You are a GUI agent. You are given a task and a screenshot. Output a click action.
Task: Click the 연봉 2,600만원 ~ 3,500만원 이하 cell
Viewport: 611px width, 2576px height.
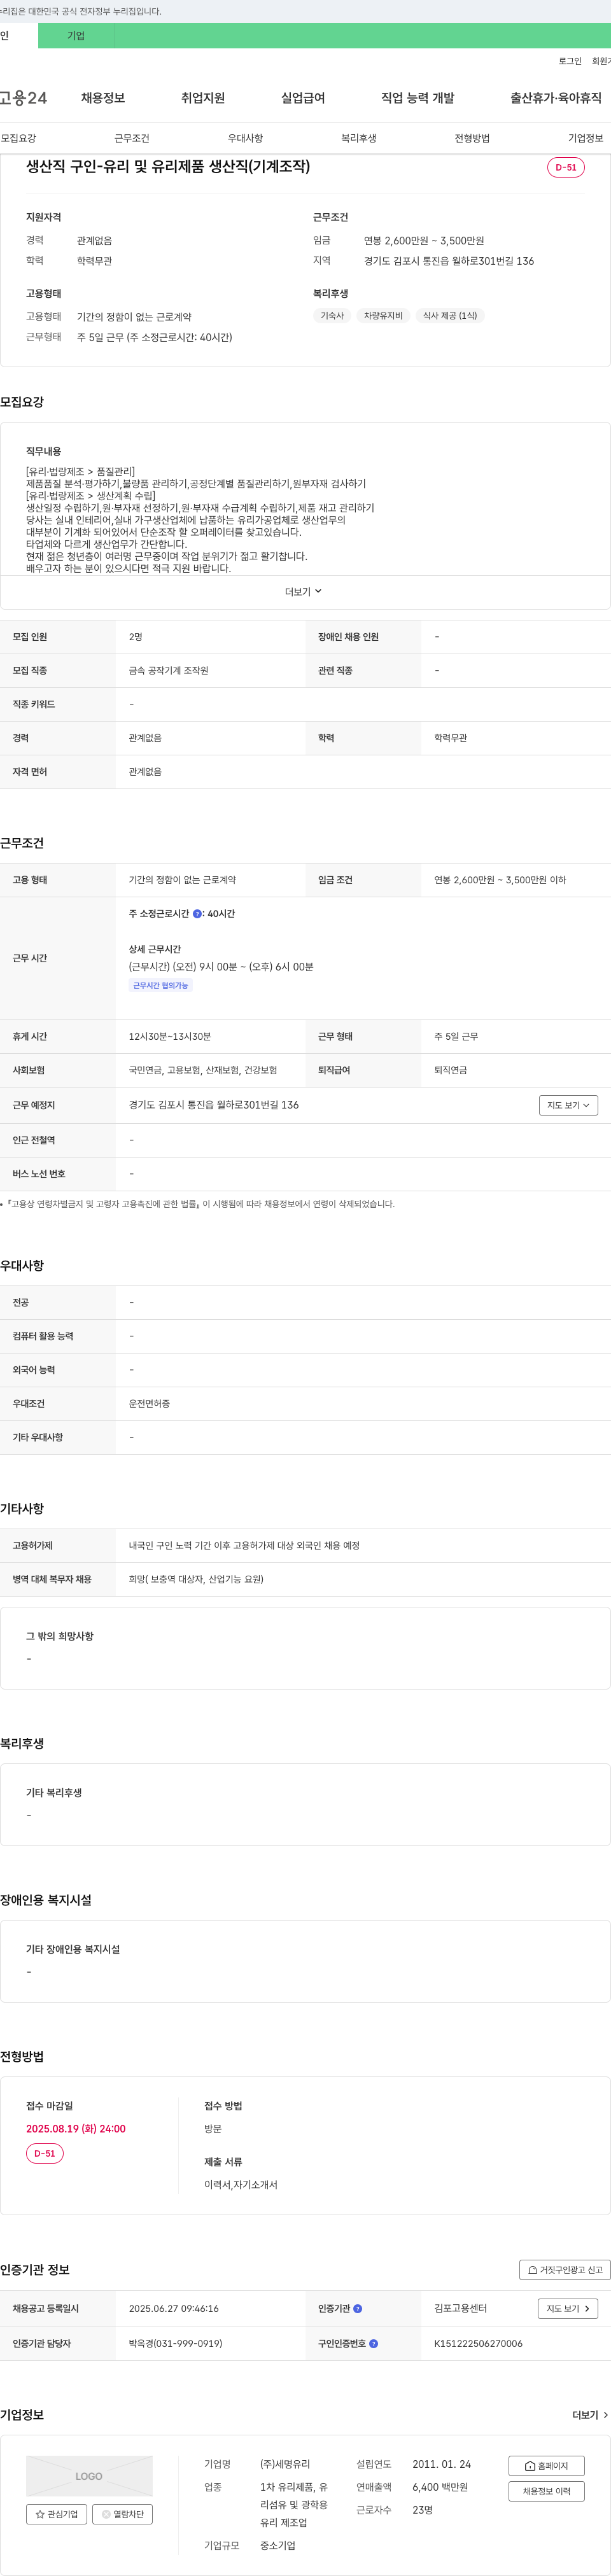click(x=500, y=880)
